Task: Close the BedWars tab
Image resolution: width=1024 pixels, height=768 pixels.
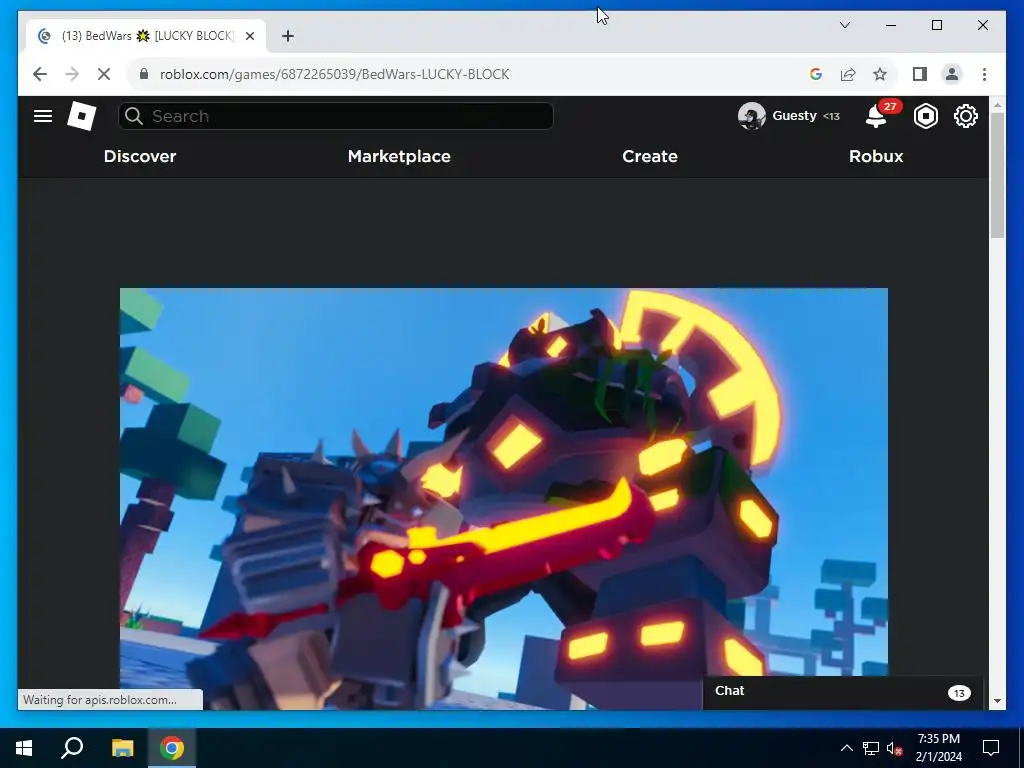Action: (249, 36)
